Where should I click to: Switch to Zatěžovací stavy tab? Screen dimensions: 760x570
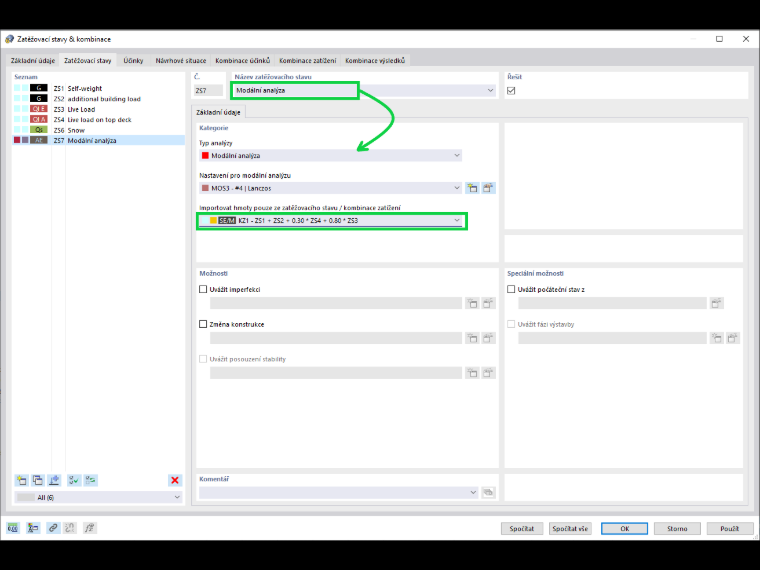[x=88, y=61]
